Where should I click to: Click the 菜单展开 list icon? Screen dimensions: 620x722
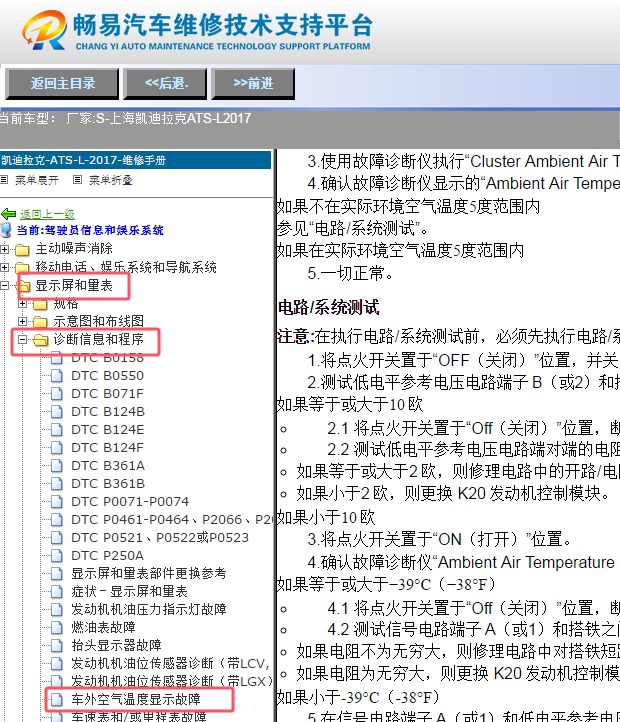[x=4, y=180]
